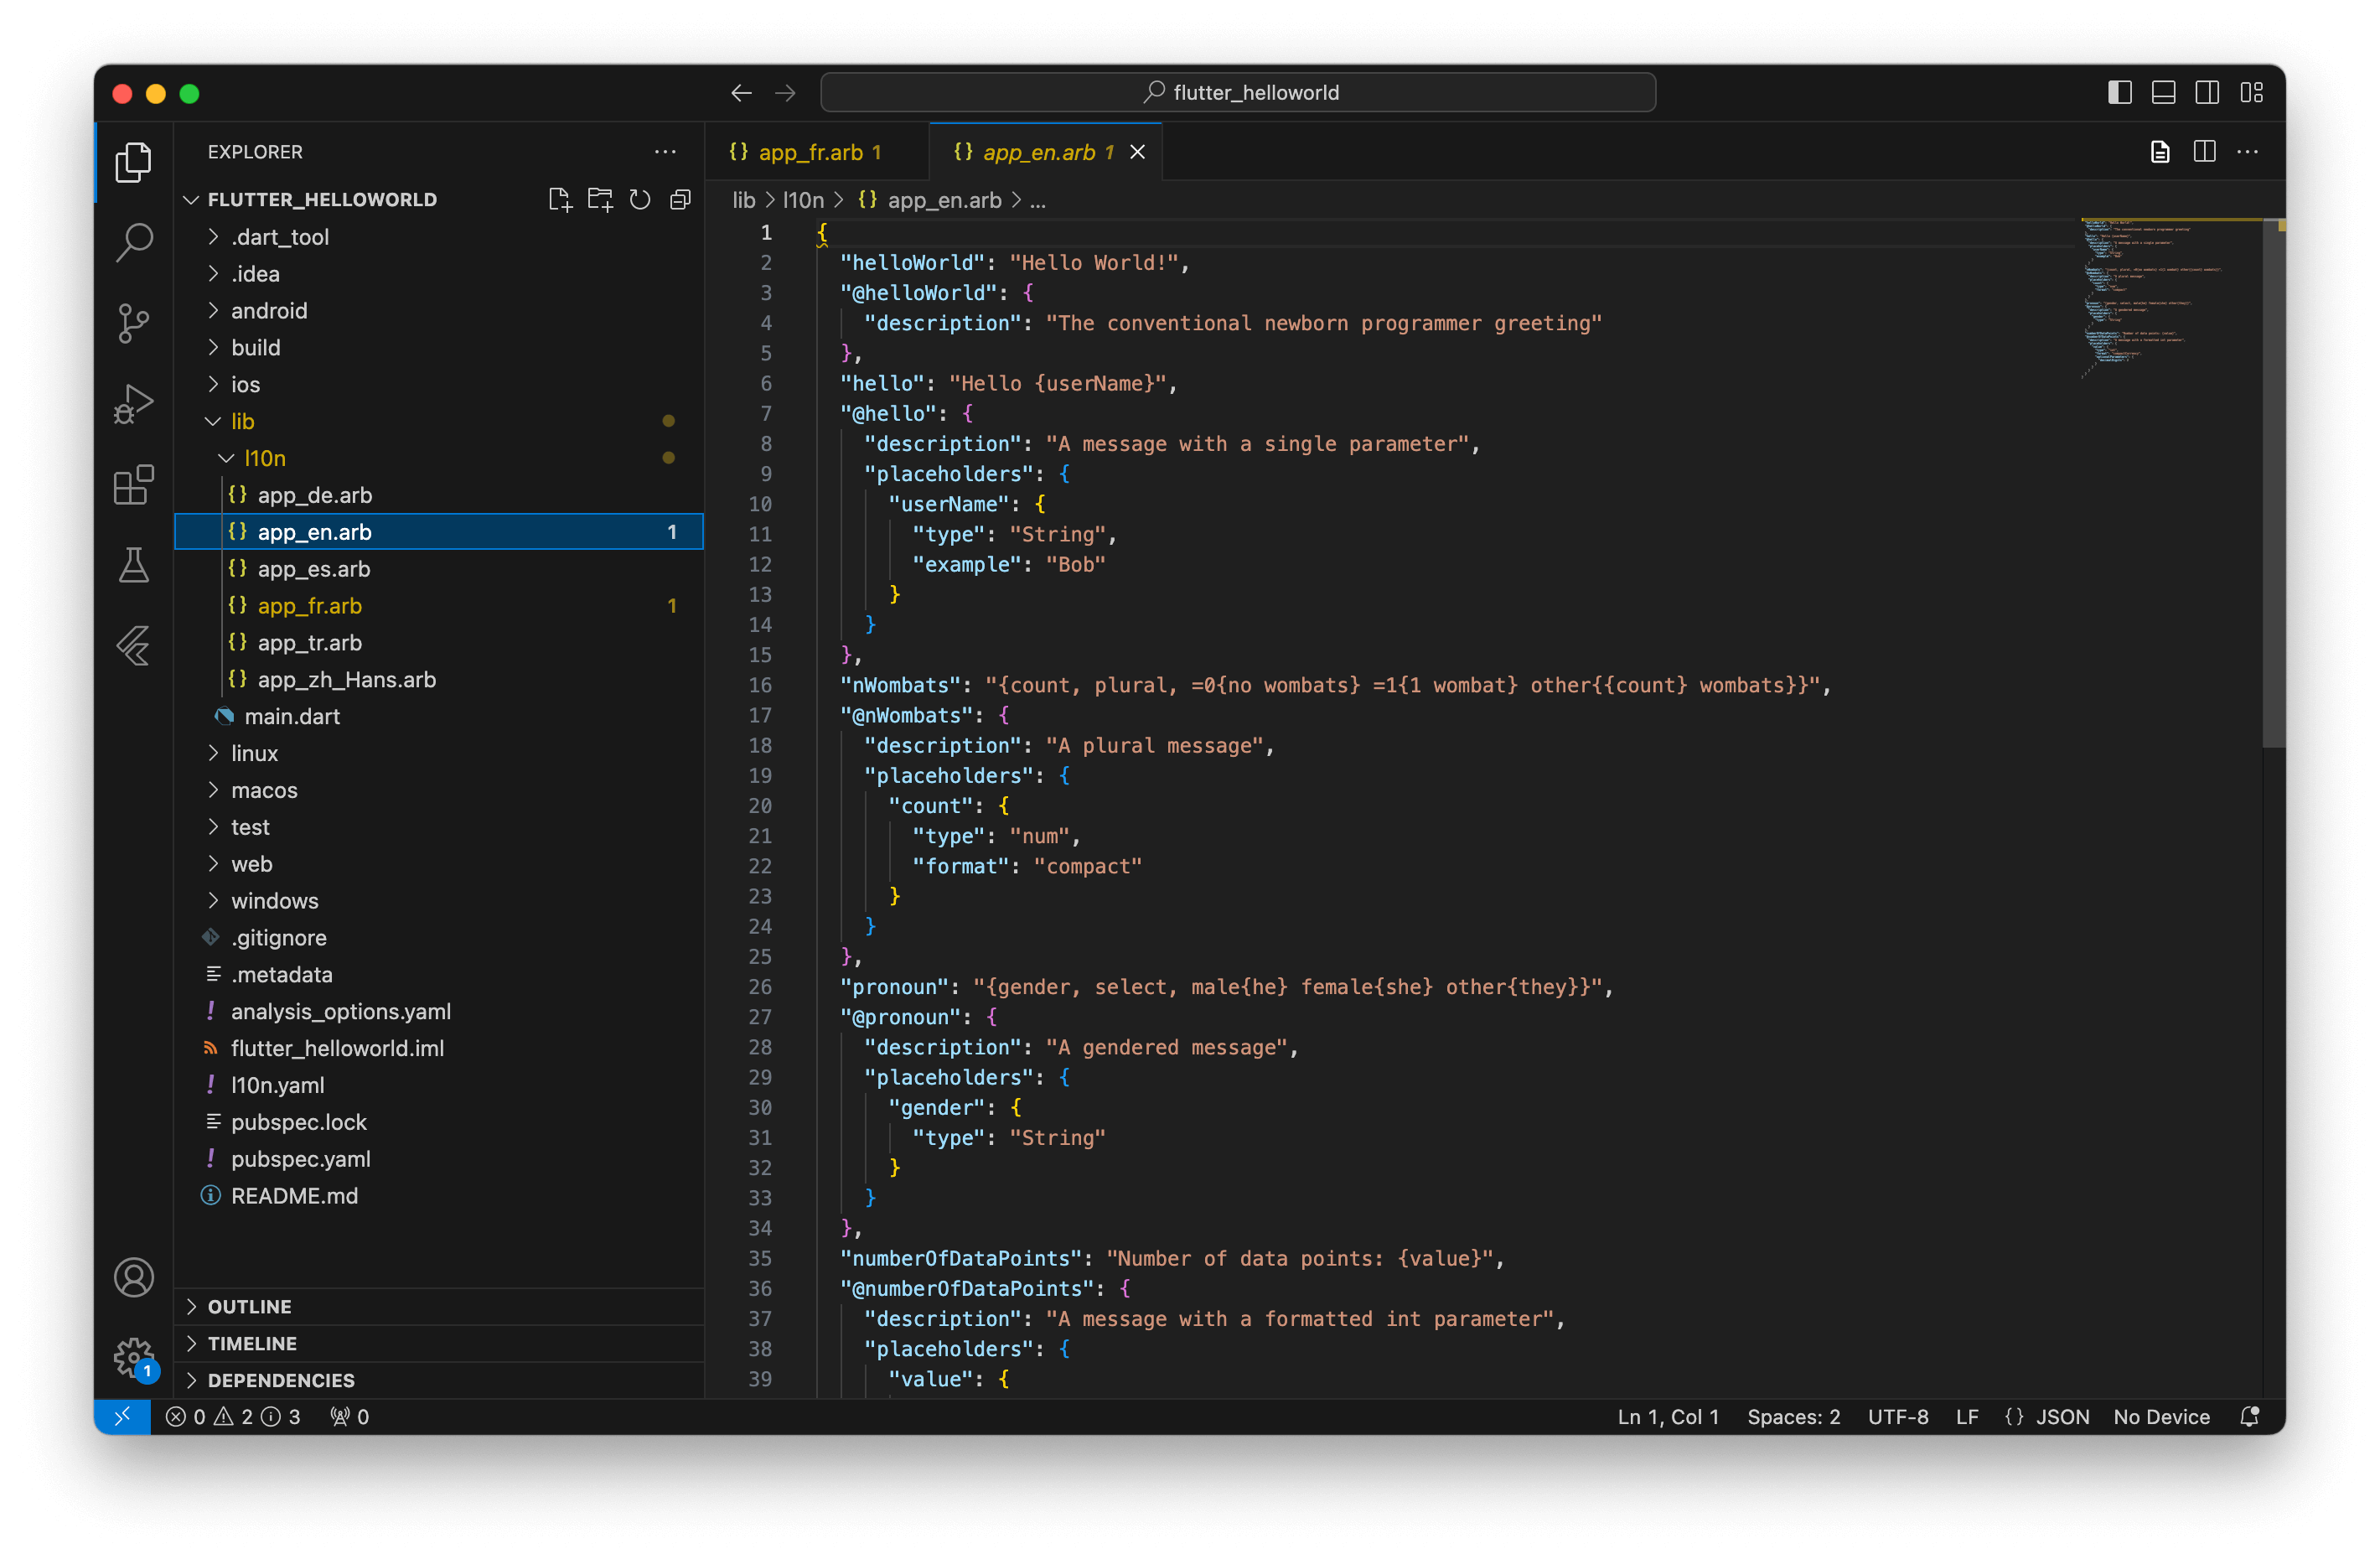Open the Source Control view

click(x=133, y=323)
